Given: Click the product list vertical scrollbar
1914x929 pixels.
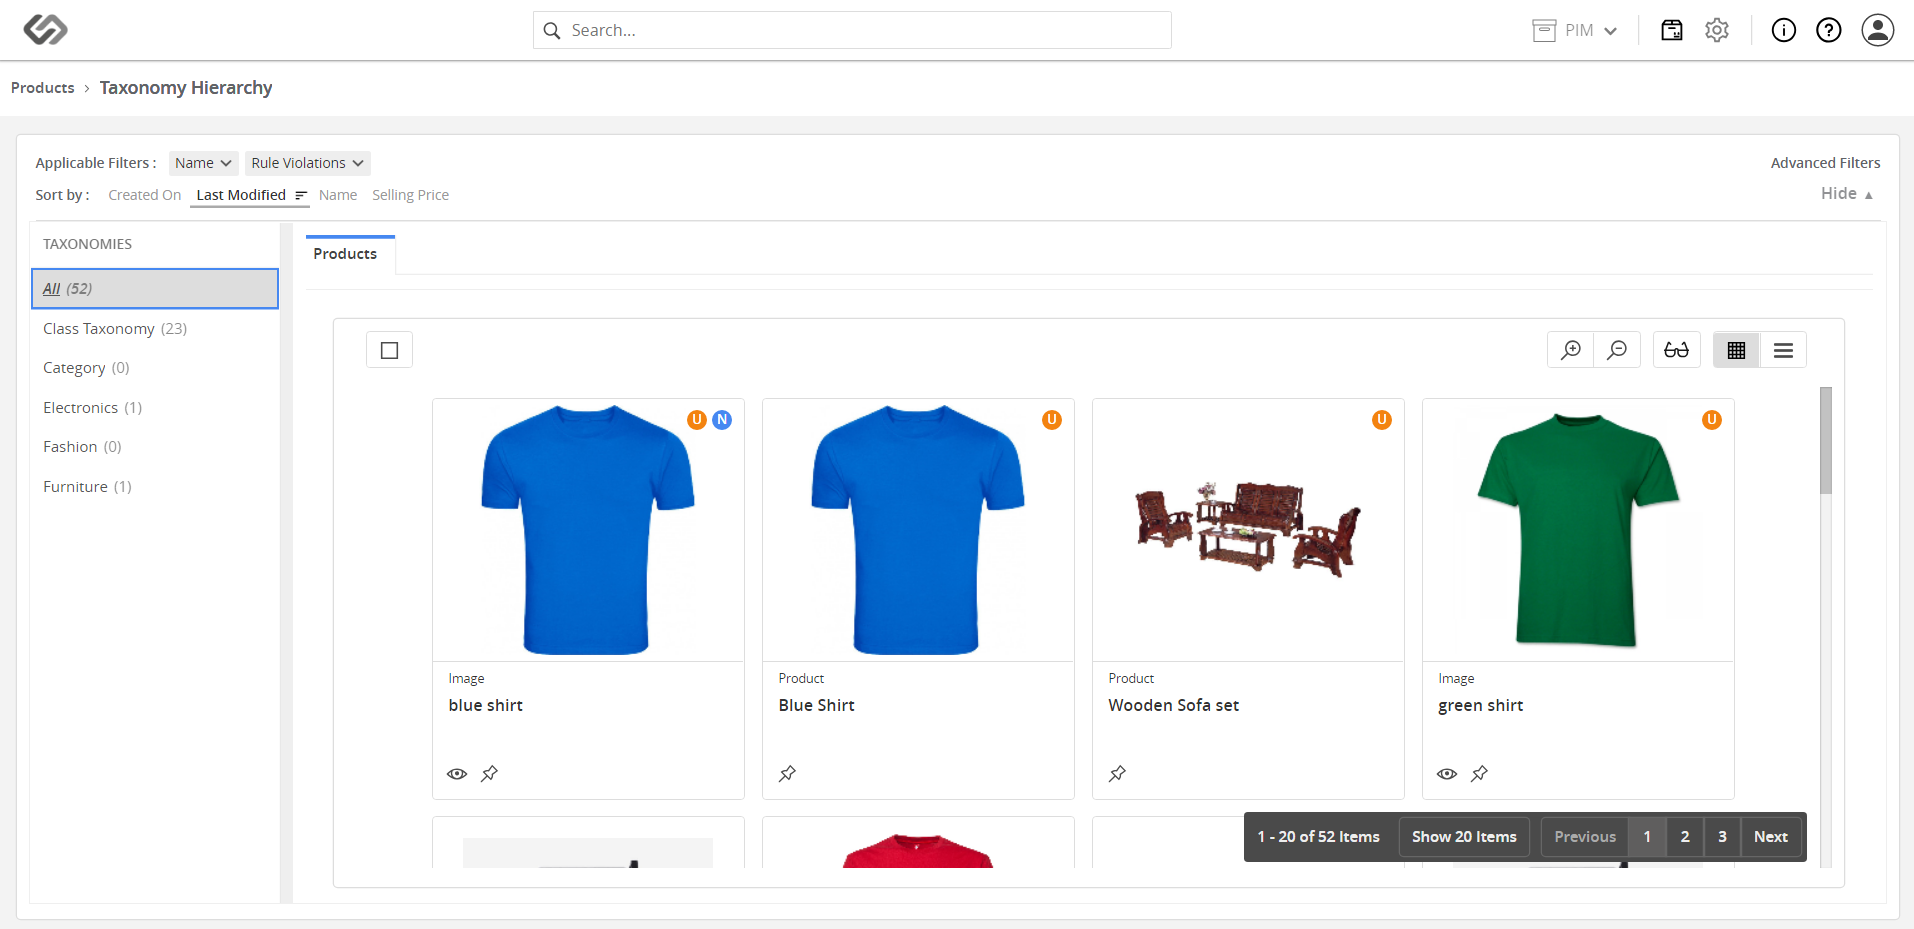Looking at the screenshot, I should click(x=1826, y=440).
